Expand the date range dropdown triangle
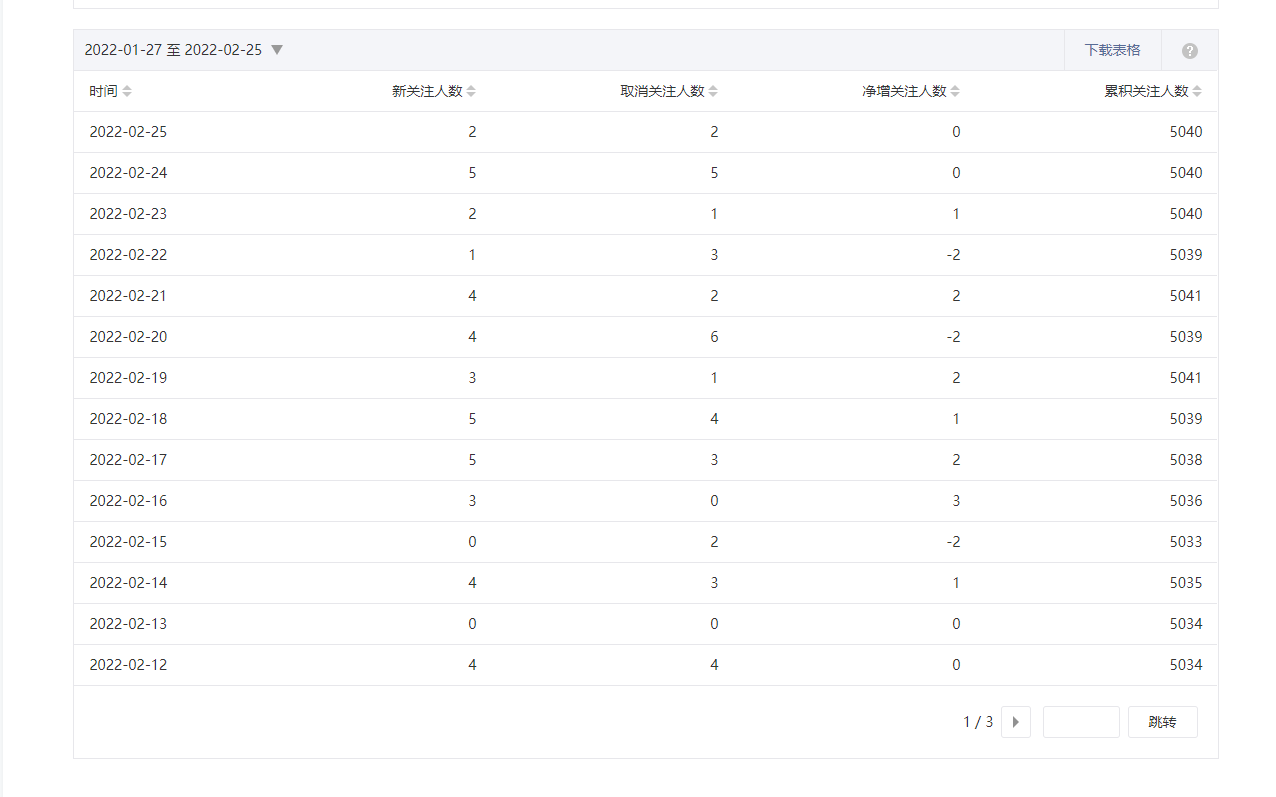The image size is (1276, 797). pyautogui.click(x=277, y=50)
